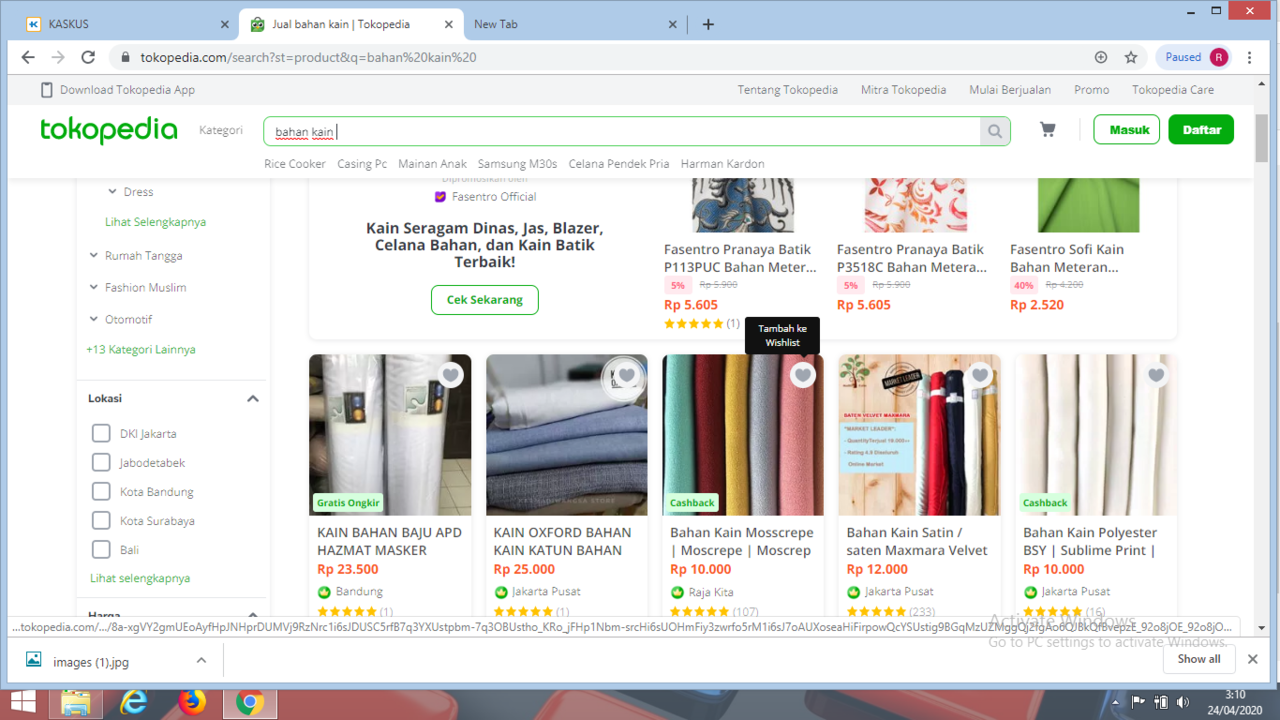Open Chrome three-dot menu

pyautogui.click(x=1250, y=57)
